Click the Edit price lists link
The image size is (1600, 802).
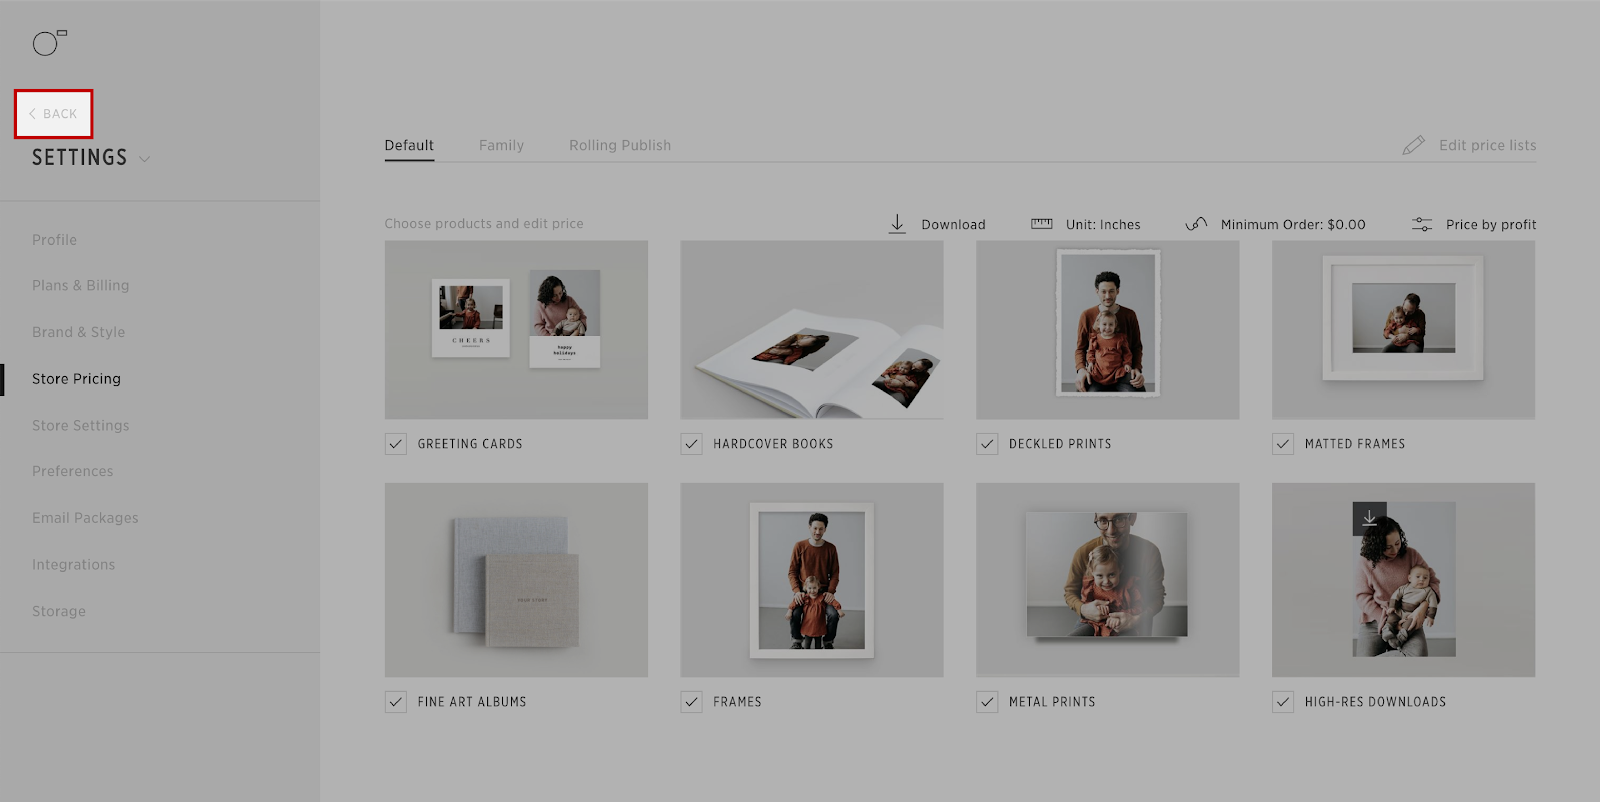tap(1487, 145)
